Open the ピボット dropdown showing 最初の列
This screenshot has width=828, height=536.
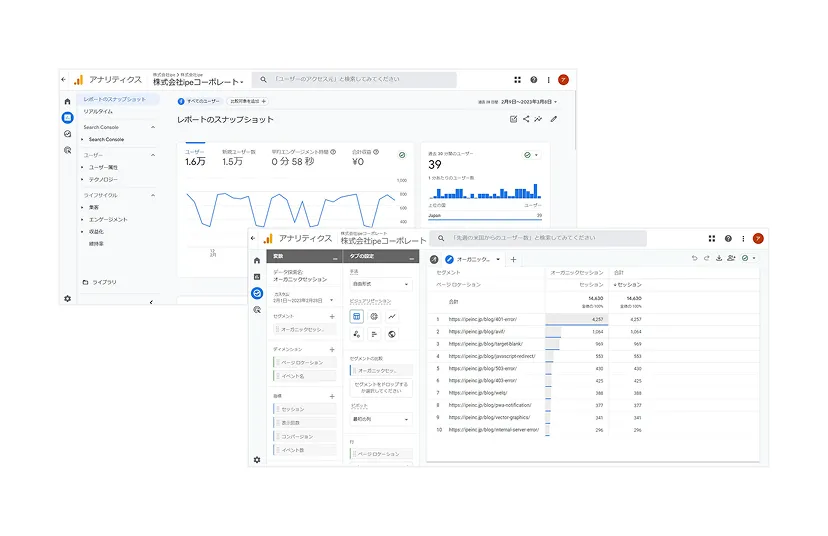coord(380,420)
